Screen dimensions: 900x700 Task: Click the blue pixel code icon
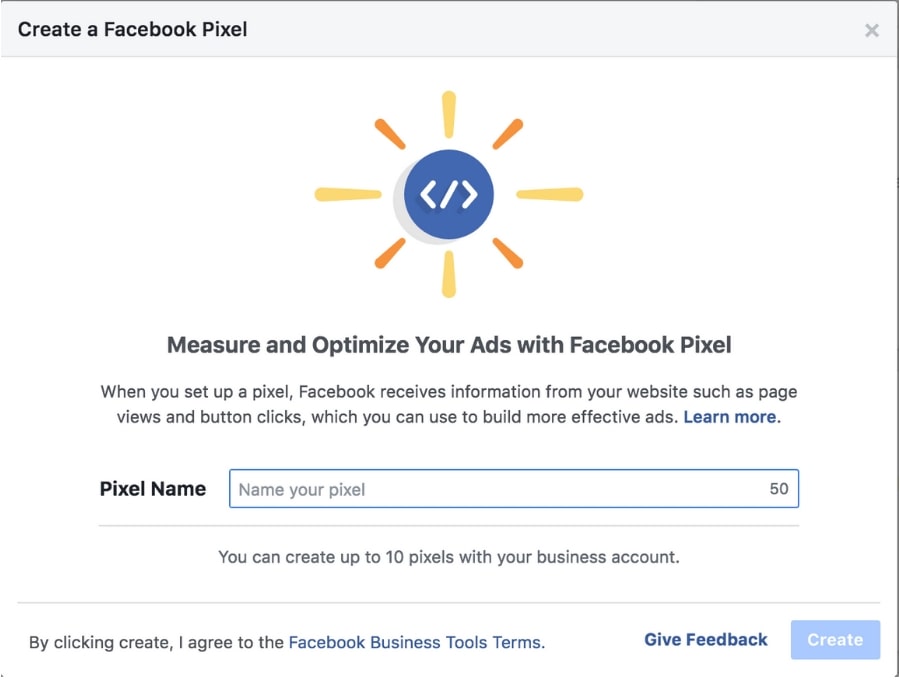coord(449,195)
